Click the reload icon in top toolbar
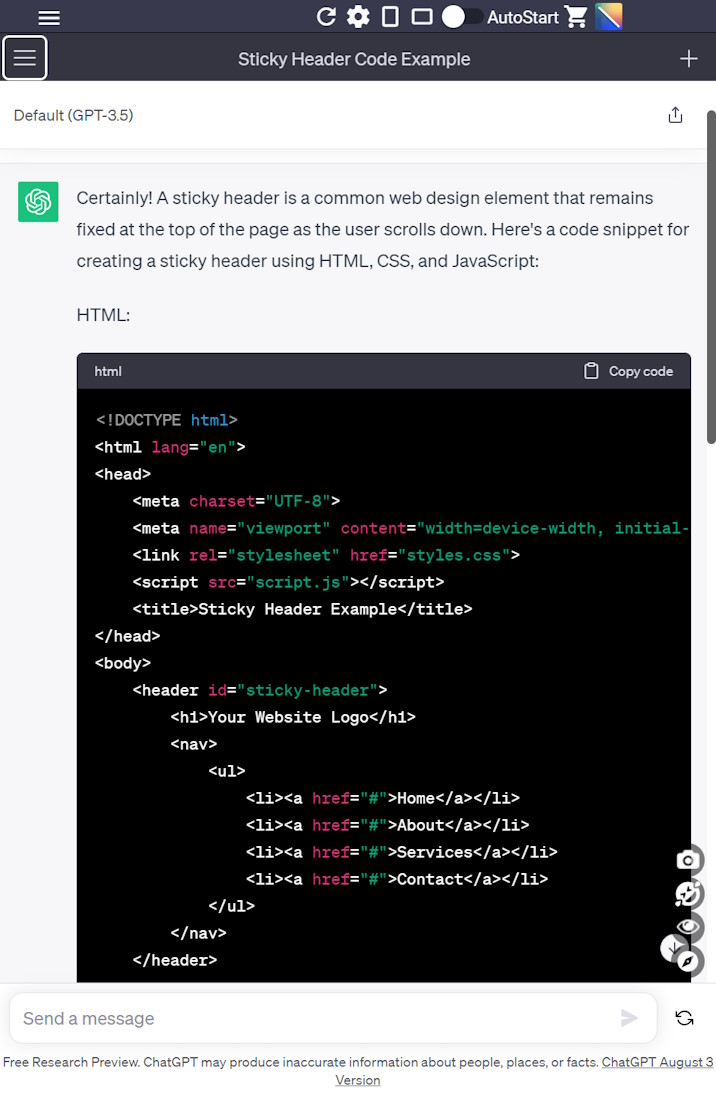This screenshot has width=716, height=1114. point(326,16)
